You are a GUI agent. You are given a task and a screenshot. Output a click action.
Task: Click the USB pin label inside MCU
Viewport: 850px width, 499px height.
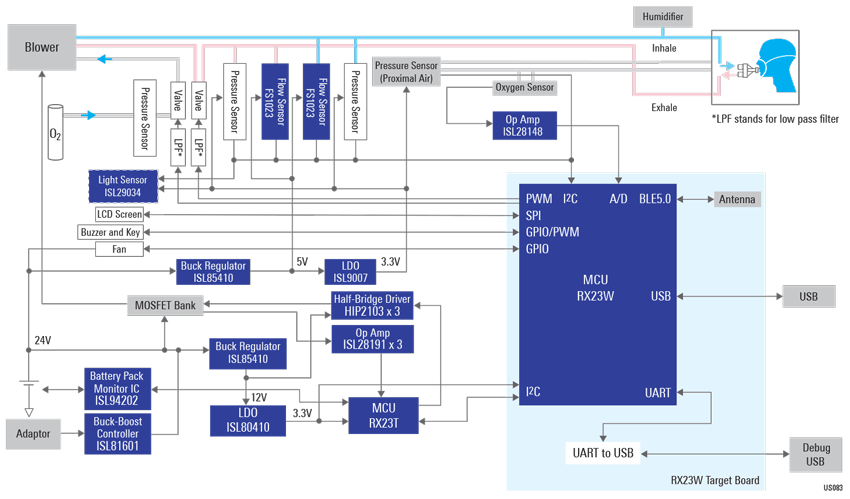[661, 296]
